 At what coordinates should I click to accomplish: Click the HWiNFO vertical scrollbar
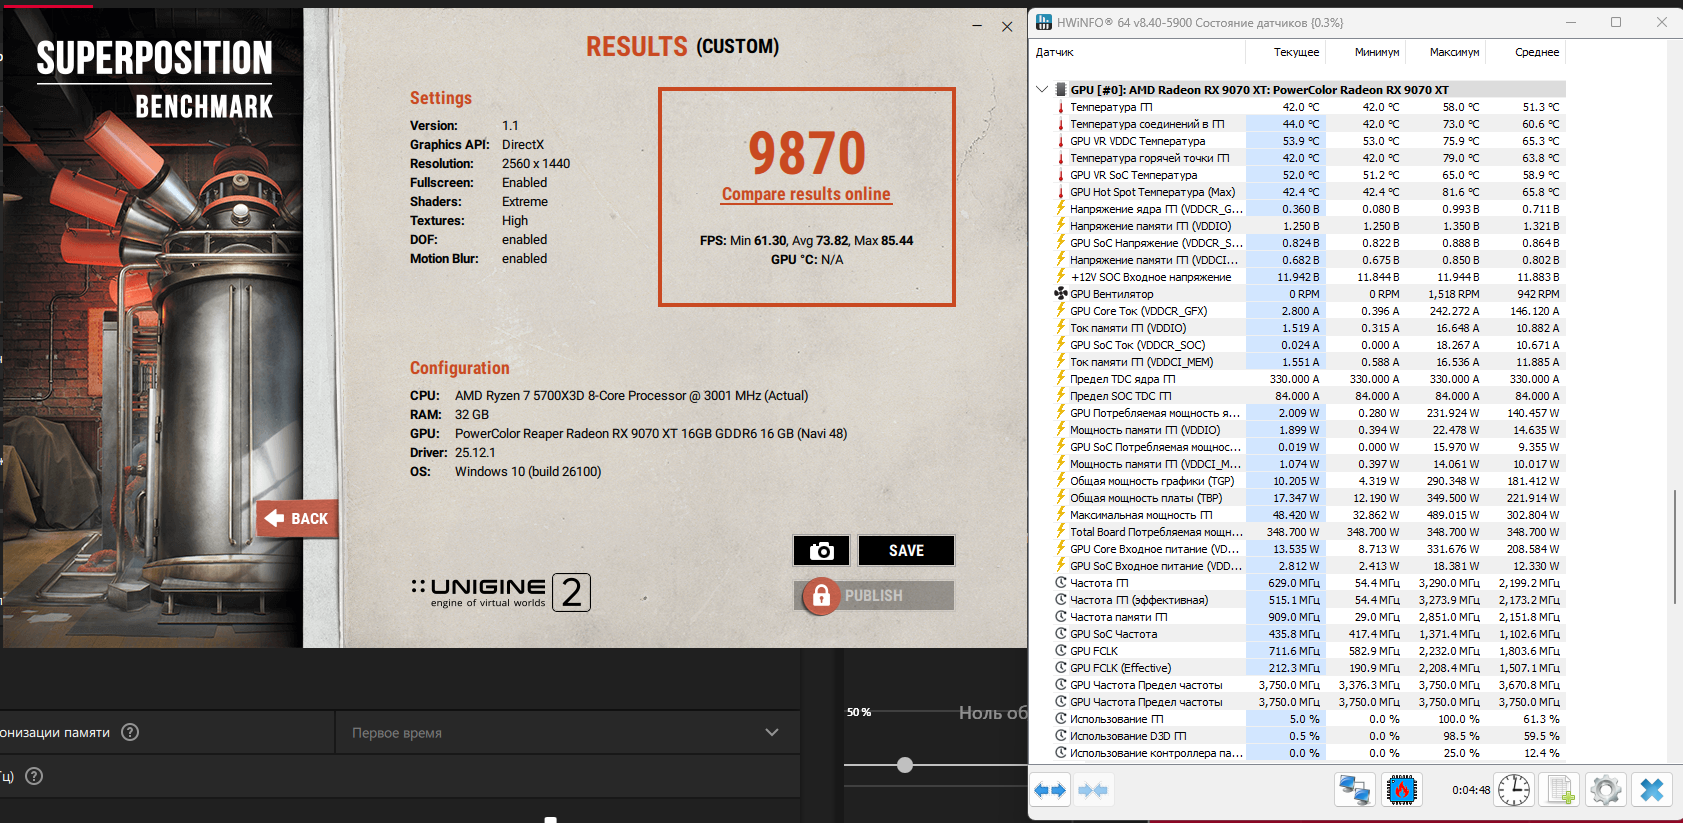point(1675,546)
